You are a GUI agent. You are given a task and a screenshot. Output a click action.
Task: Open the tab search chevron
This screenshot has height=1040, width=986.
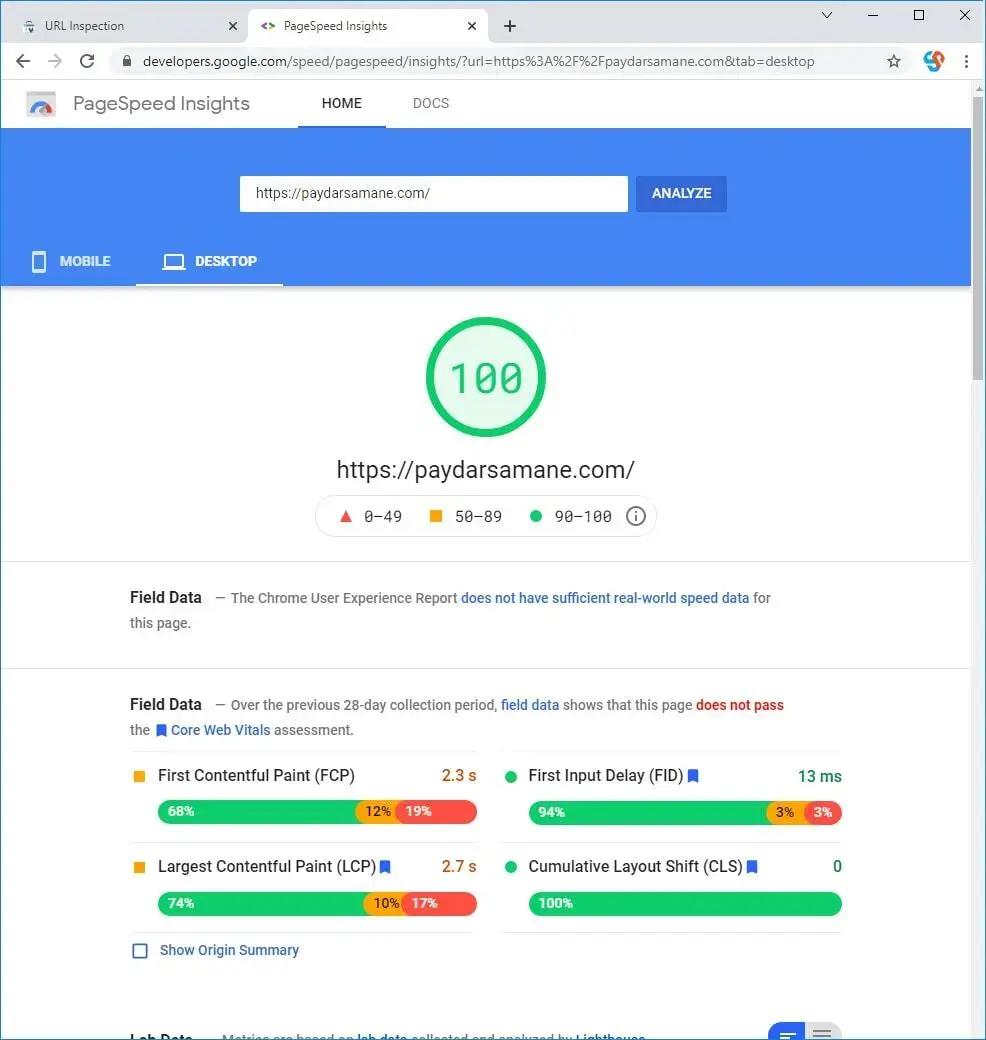(x=827, y=15)
